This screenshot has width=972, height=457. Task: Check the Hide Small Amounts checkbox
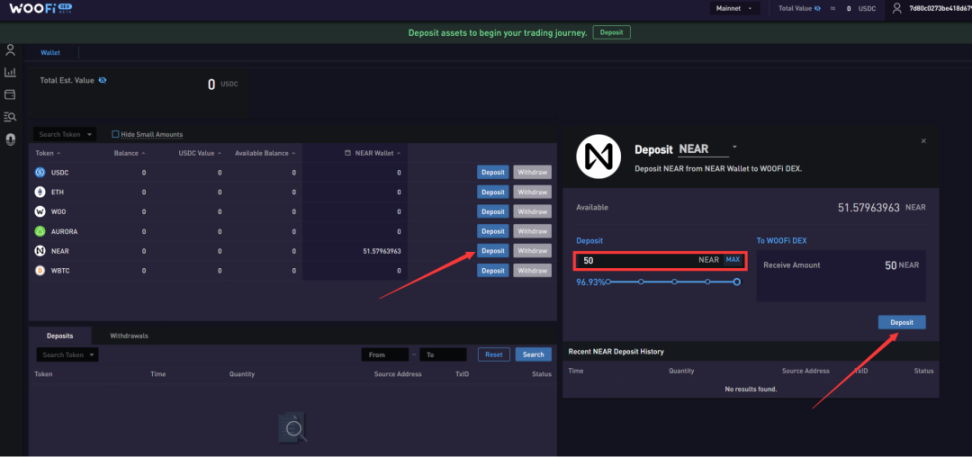click(115, 135)
